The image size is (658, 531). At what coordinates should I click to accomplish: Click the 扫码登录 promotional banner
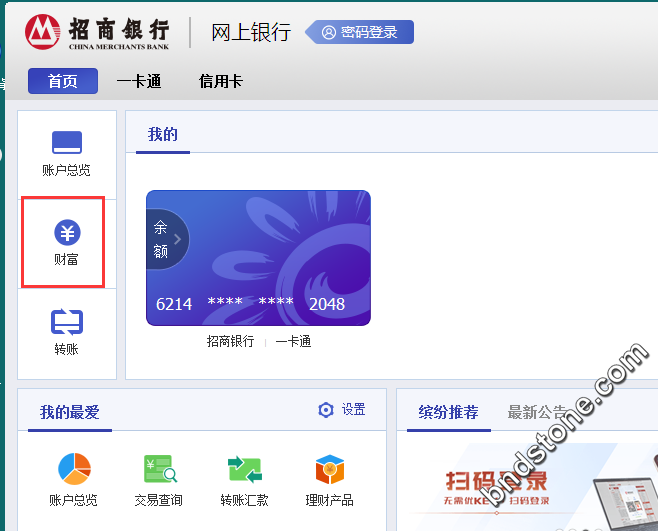tap(527, 487)
